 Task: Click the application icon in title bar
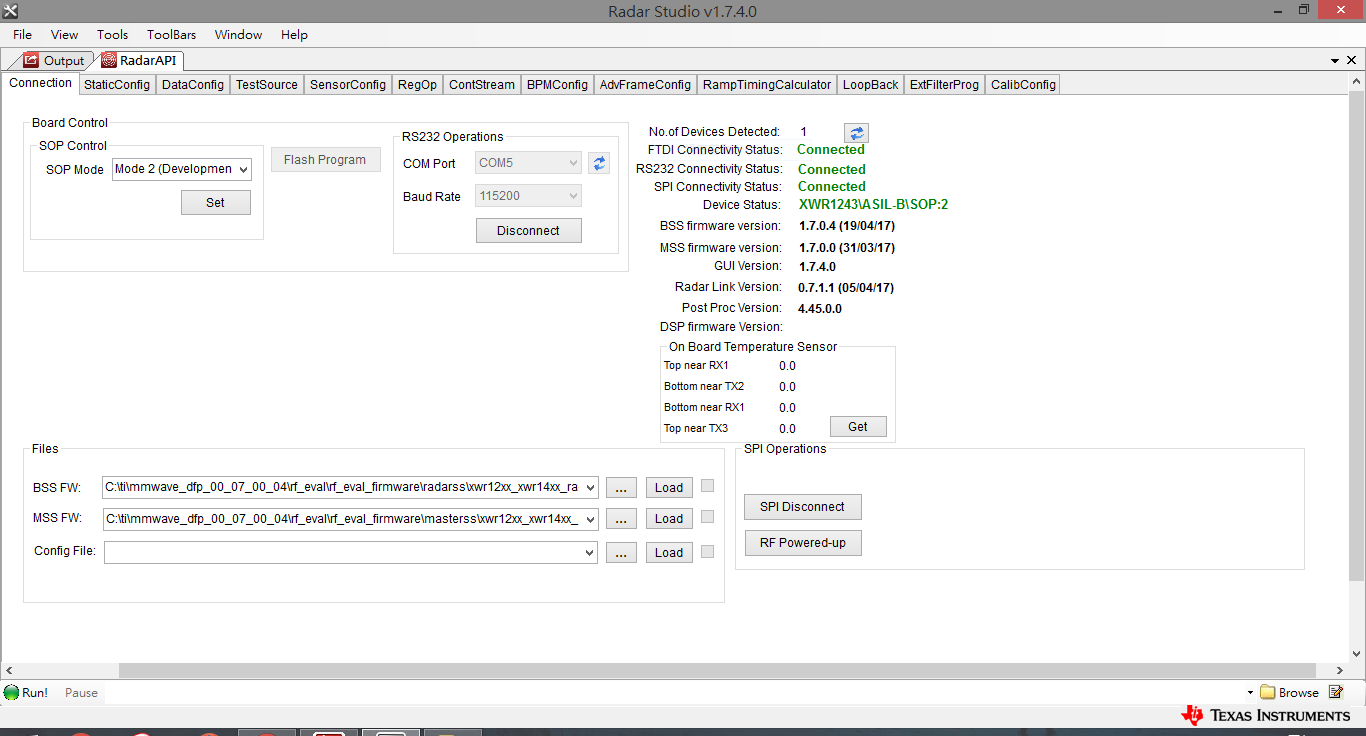pos(10,10)
